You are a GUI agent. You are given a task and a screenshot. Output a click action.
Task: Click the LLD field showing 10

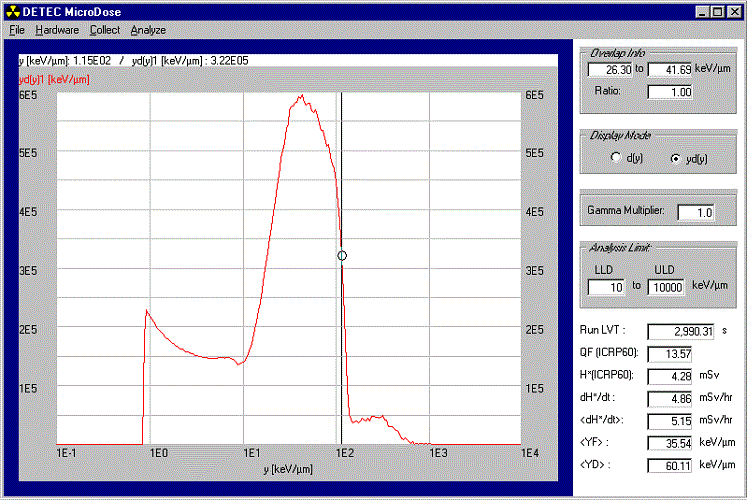(606, 287)
